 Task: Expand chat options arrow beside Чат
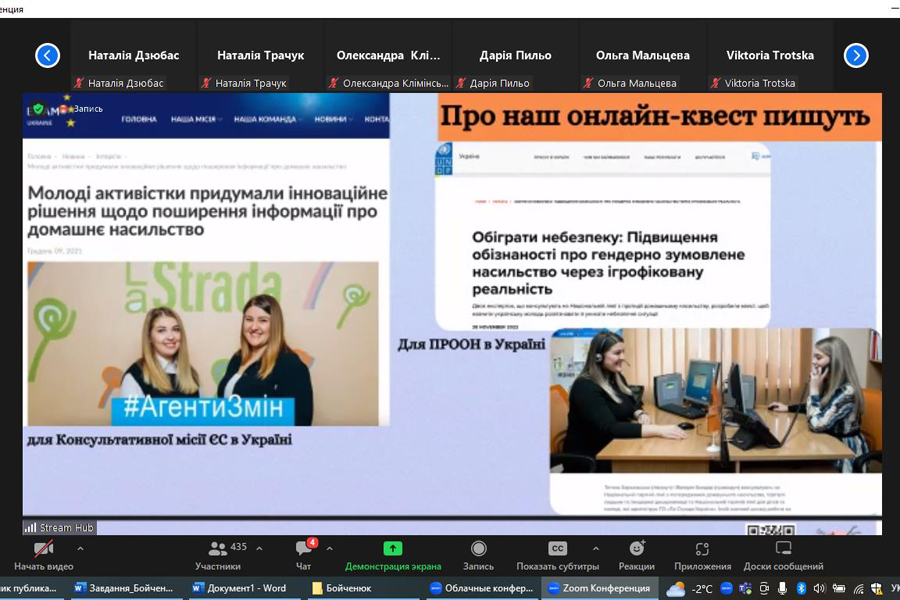329,549
